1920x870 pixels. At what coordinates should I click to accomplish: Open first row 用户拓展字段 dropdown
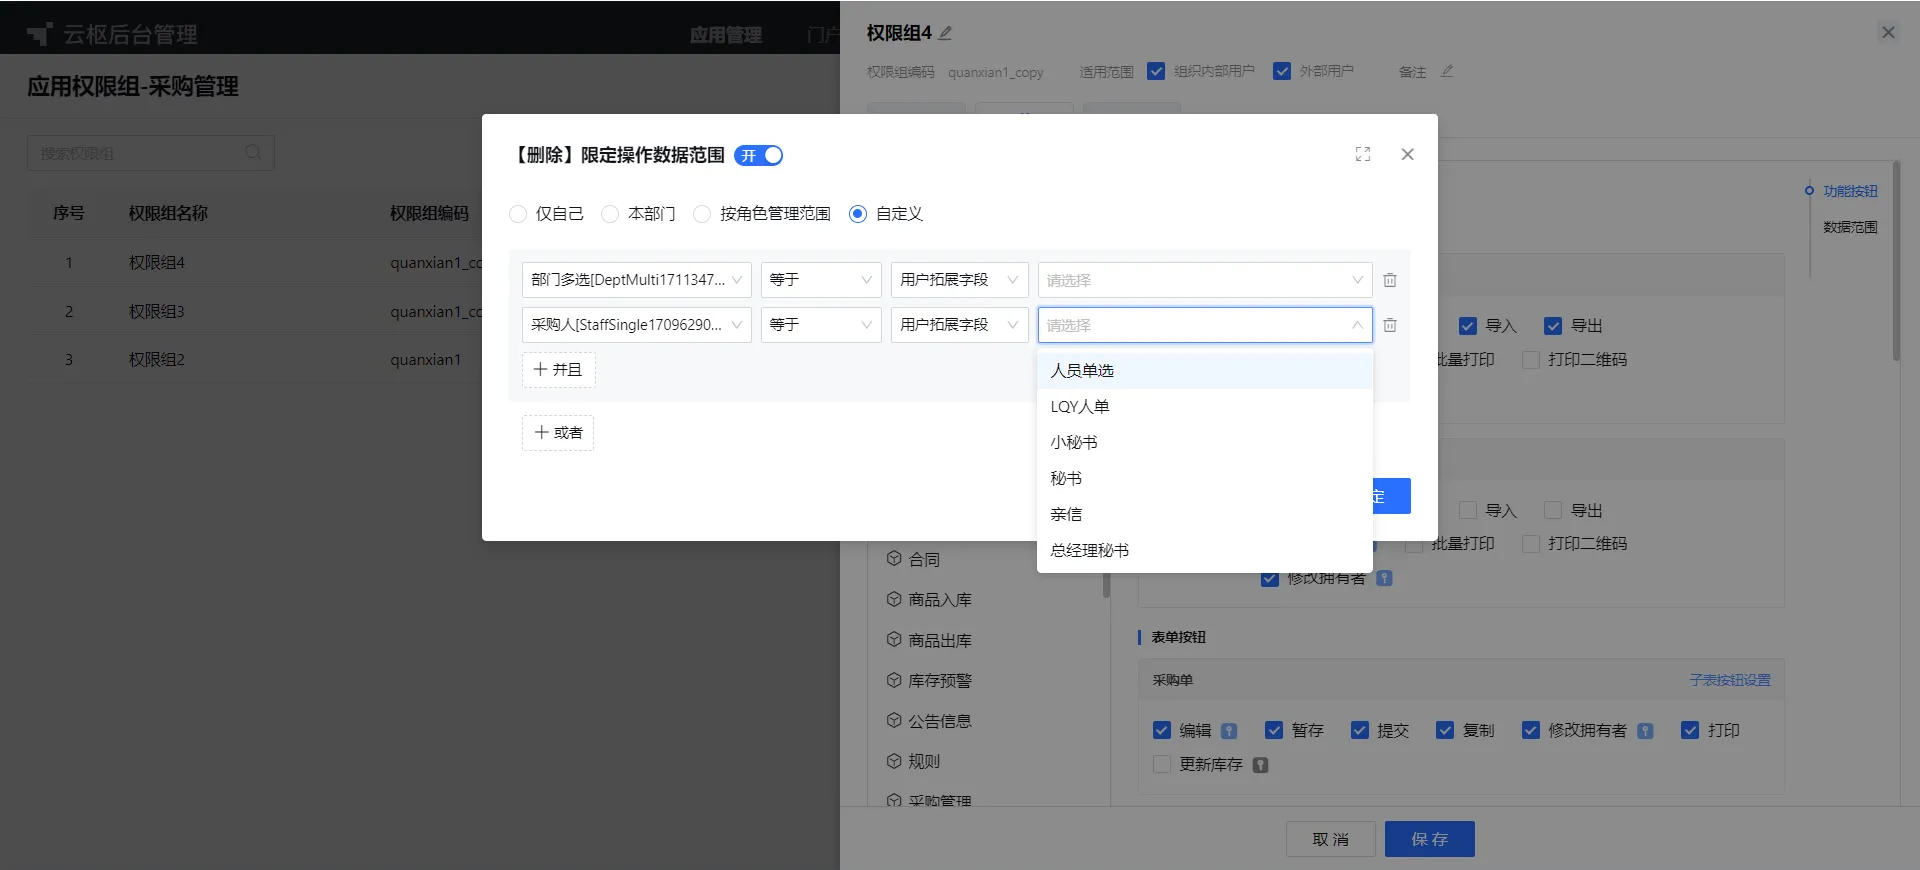(960, 280)
